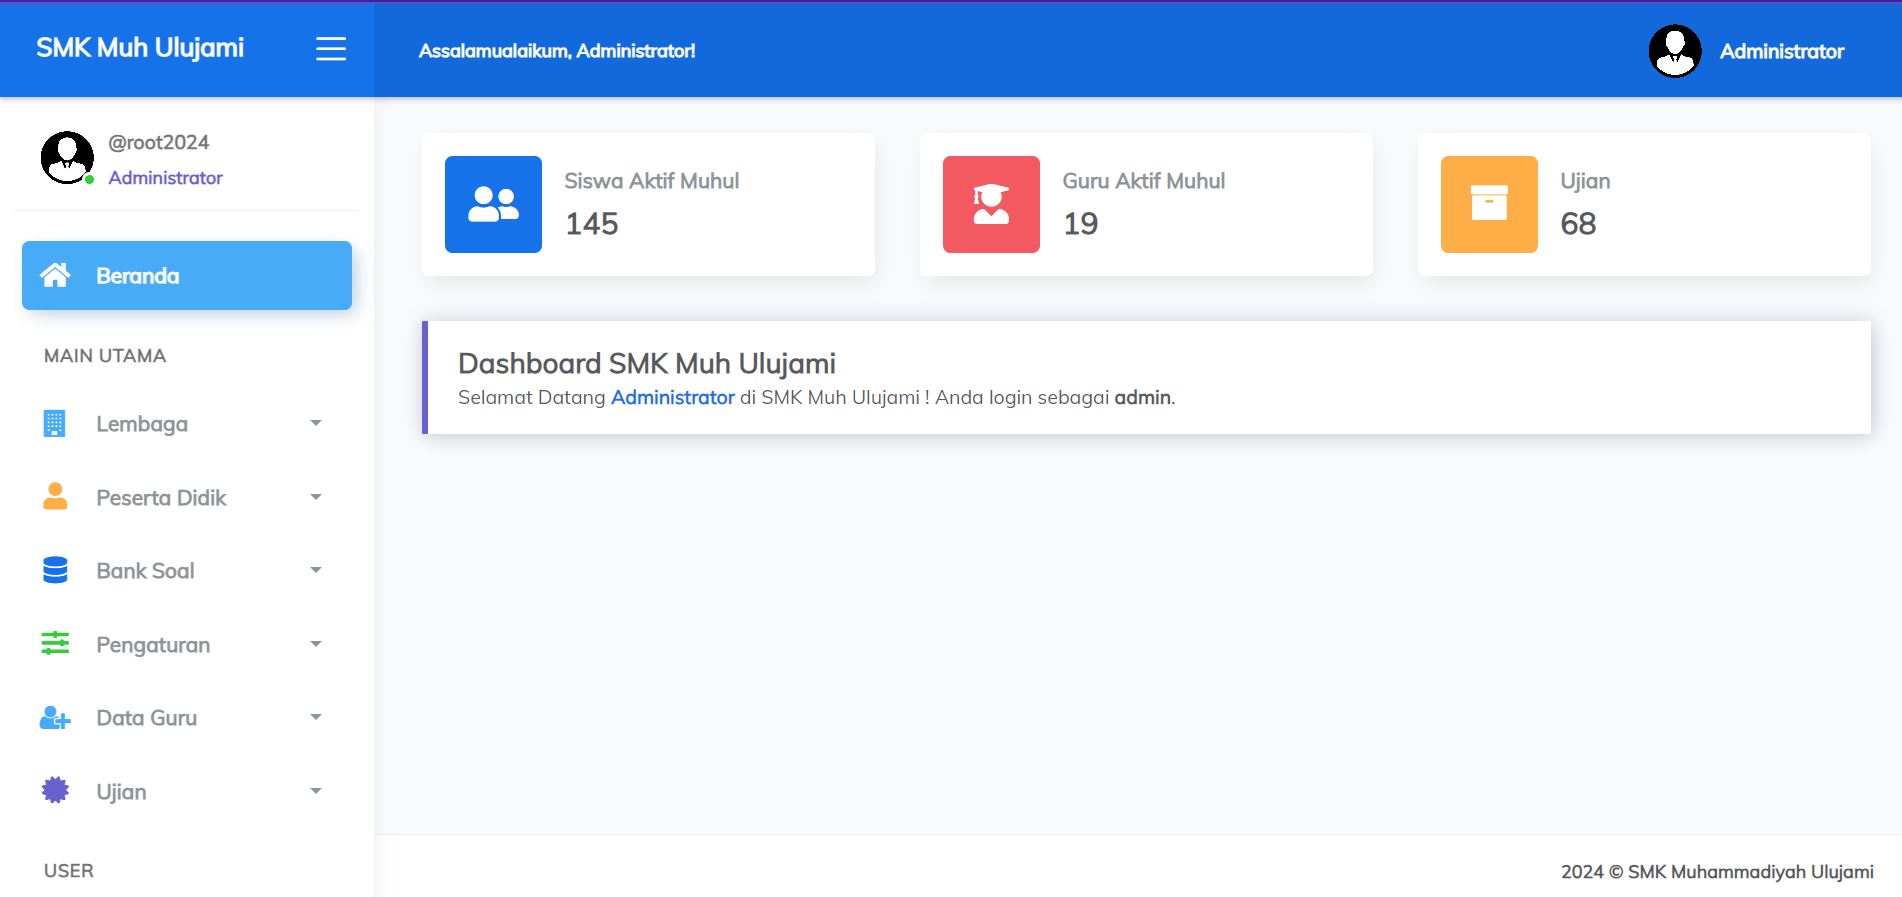Click the purple Ujian badge icon in sidebar

(55, 791)
